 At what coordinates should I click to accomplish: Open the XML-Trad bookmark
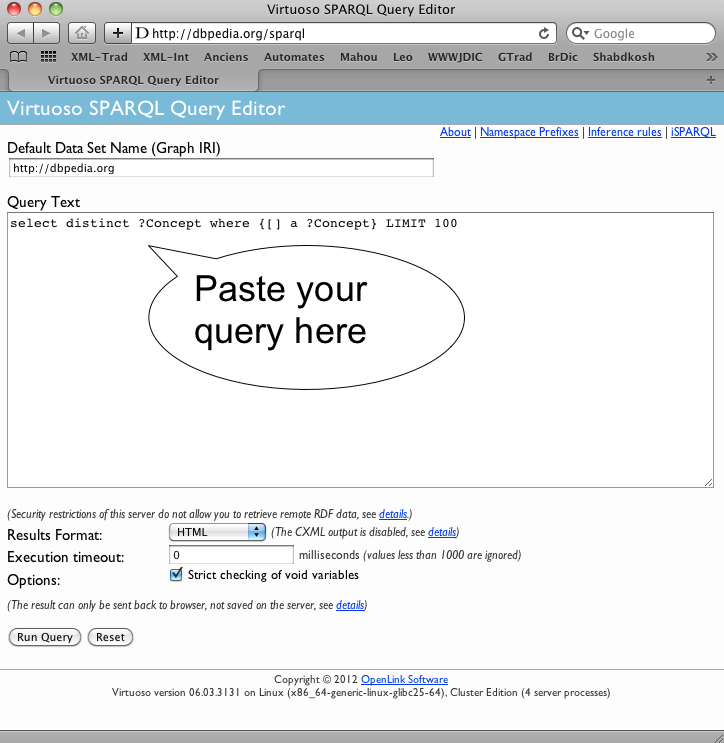pos(99,57)
